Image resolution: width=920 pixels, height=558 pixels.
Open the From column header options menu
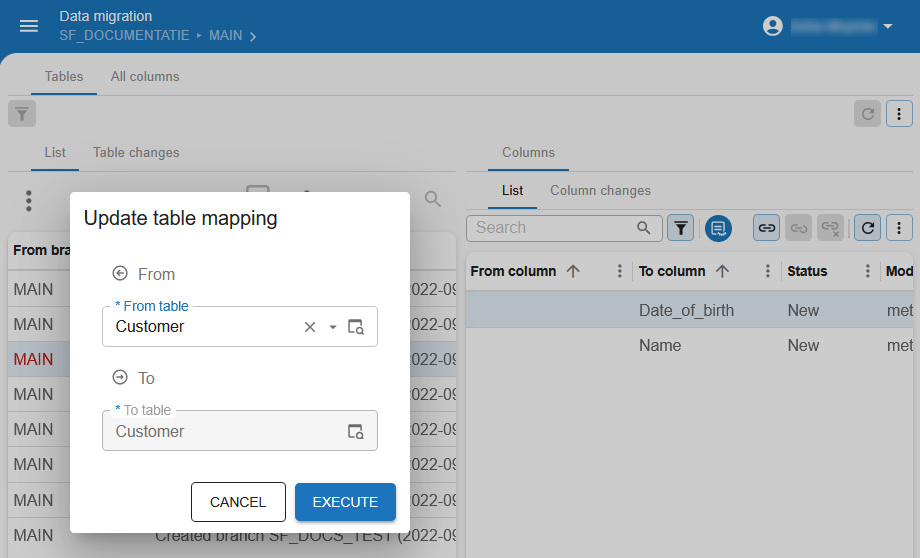(x=620, y=271)
